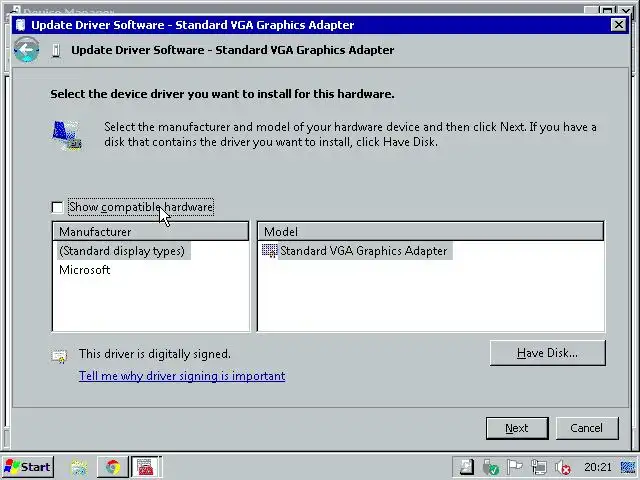Screen dimensions: 640x480
Task: Go back using the blue arrow button
Action: (x=27, y=50)
